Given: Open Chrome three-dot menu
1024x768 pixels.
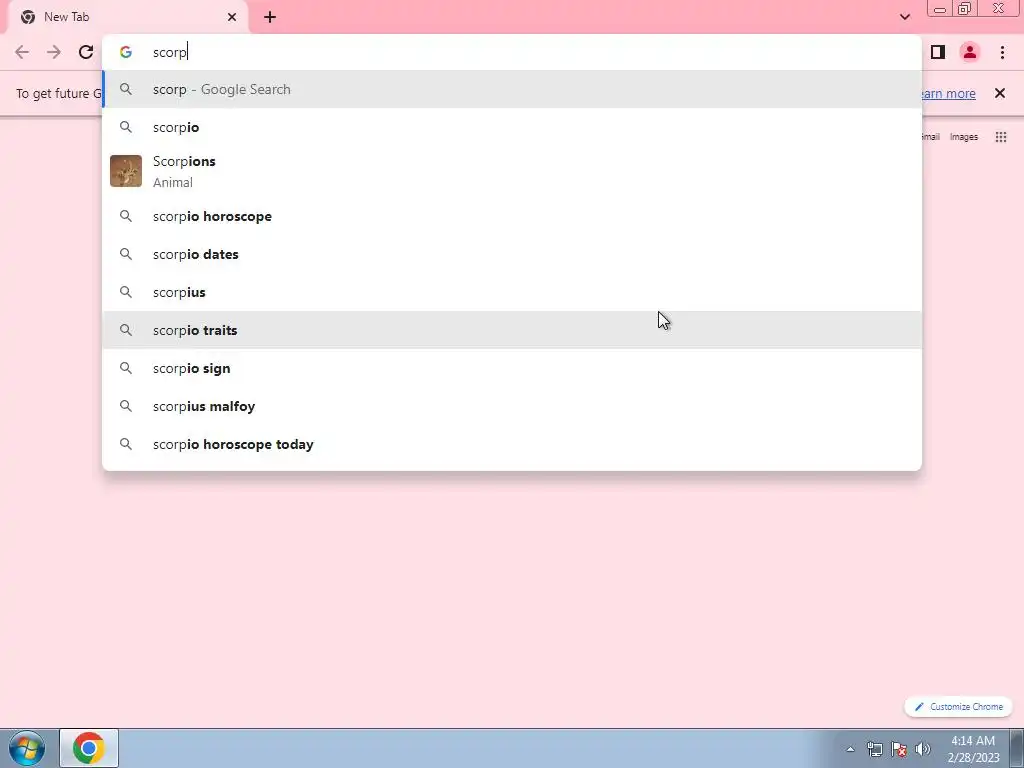Looking at the screenshot, I should point(1002,52).
